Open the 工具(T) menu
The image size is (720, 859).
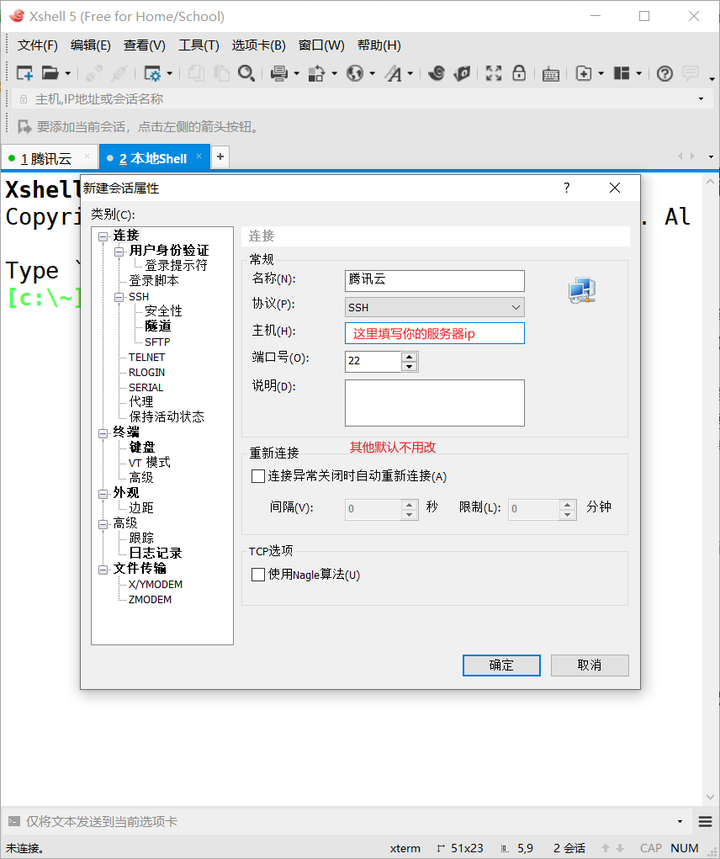click(198, 45)
